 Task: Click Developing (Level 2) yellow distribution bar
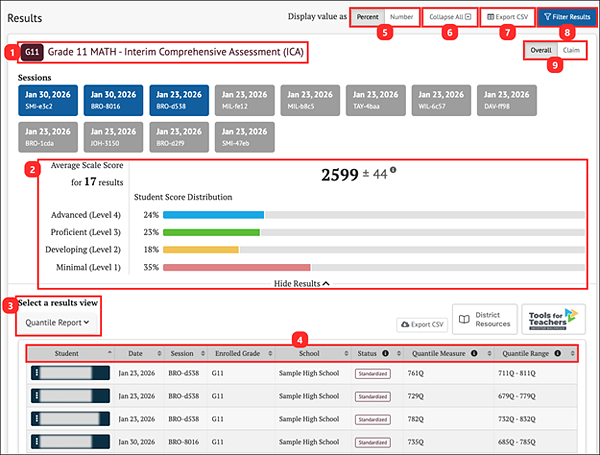point(201,250)
